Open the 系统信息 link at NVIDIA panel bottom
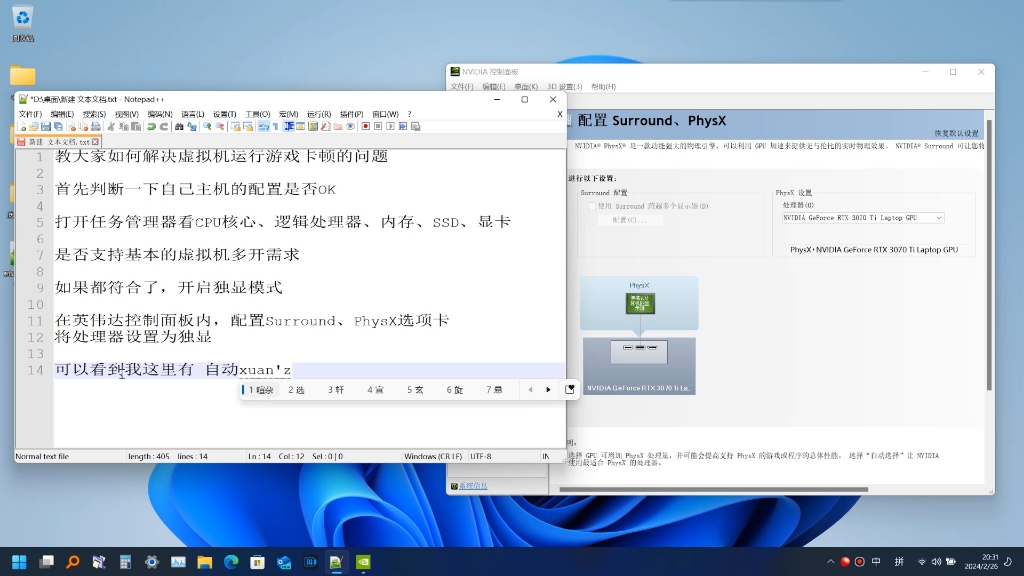Screen dimensions: 1024x576 (x=473, y=486)
